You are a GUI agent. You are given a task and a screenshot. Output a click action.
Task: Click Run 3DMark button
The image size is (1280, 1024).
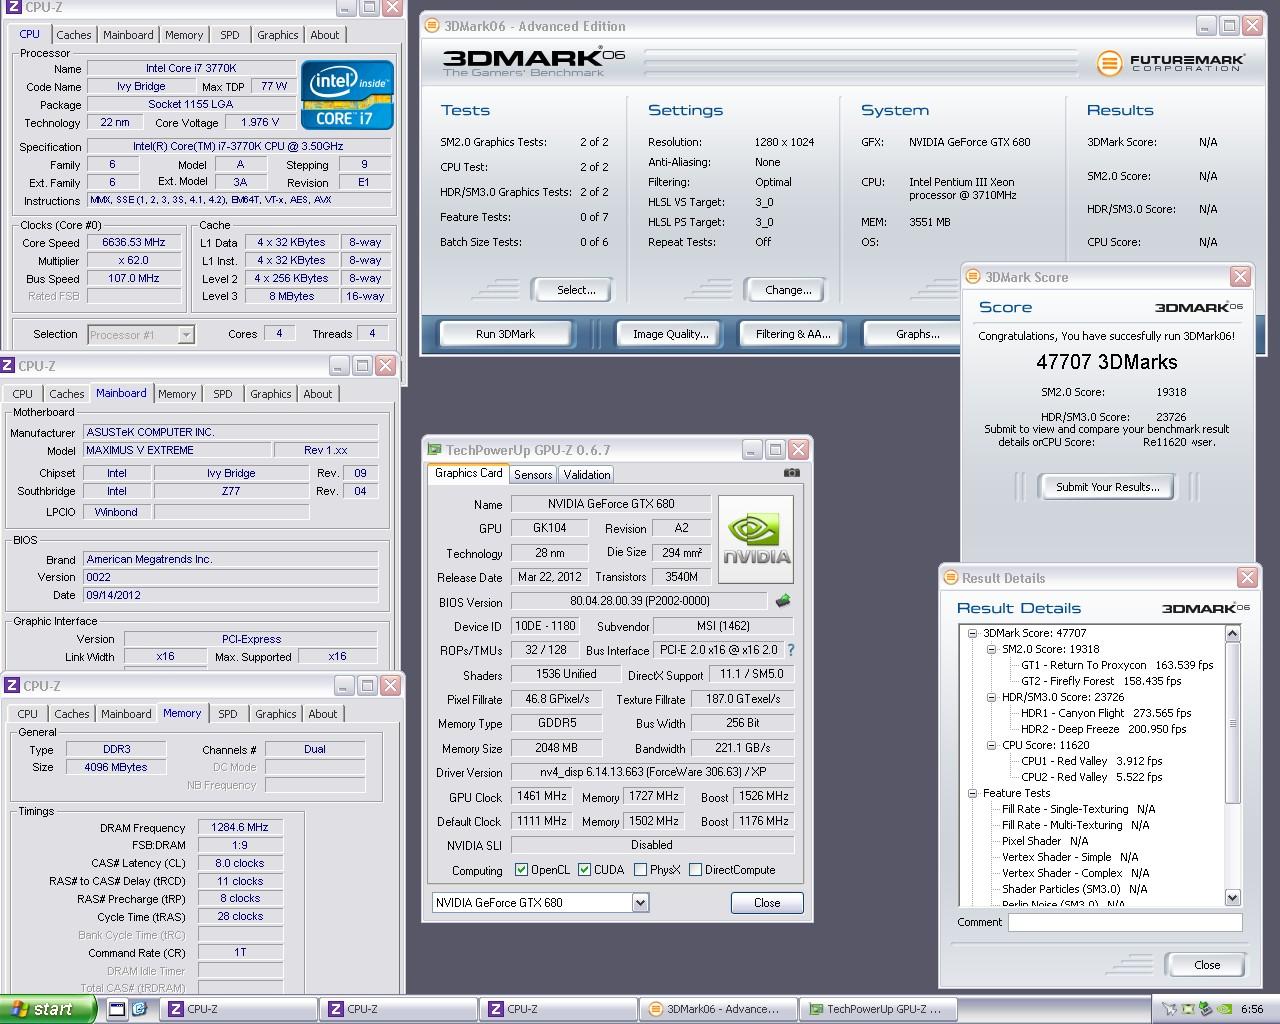505,334
